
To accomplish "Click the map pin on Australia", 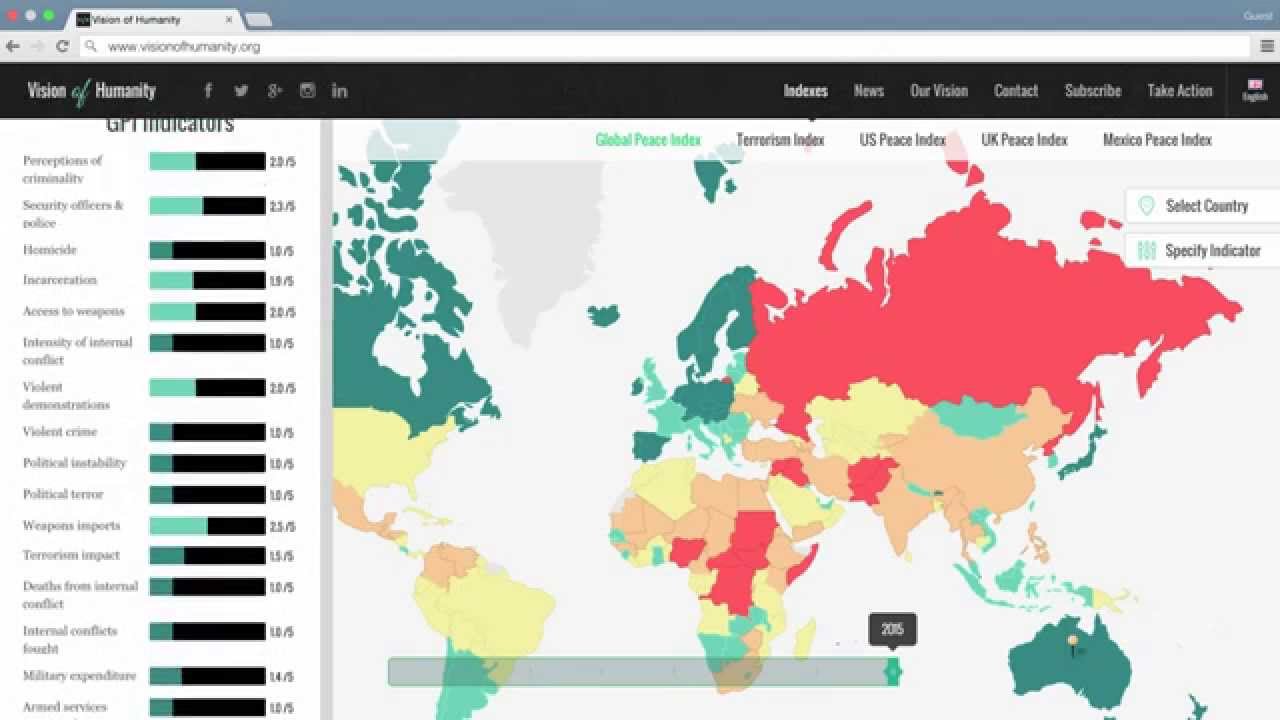I will pyautogui.click(x=1073, y=643).
